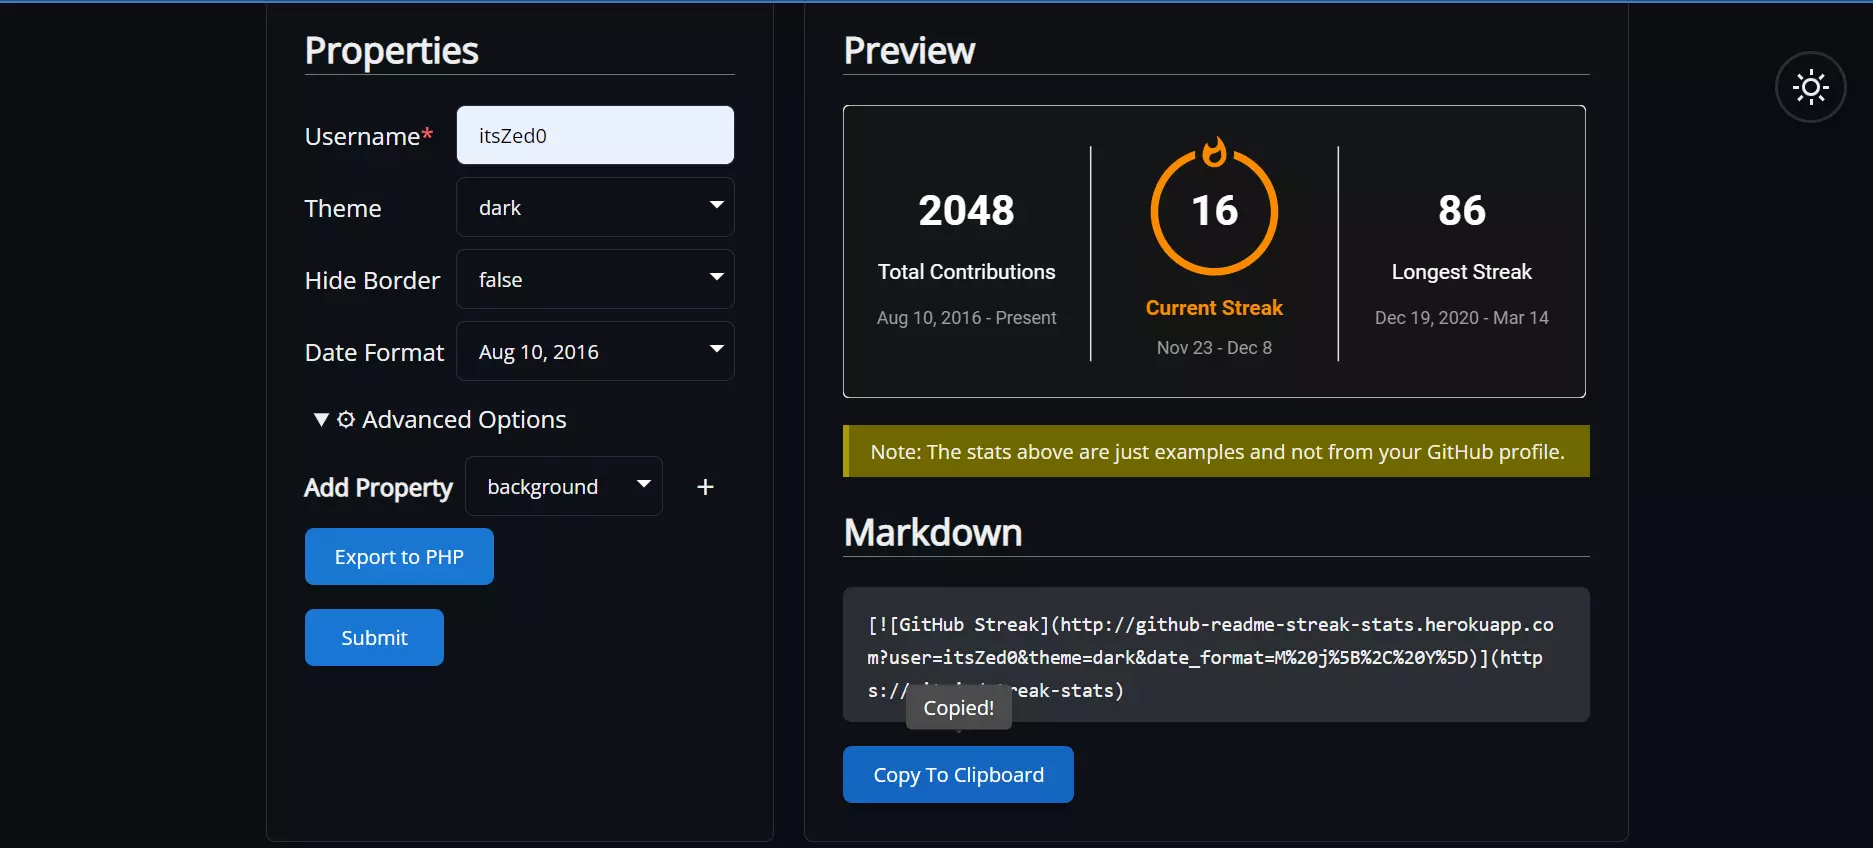Open the Add Property background dropdown
1873x848 pixels.
[x=564, y=486]
